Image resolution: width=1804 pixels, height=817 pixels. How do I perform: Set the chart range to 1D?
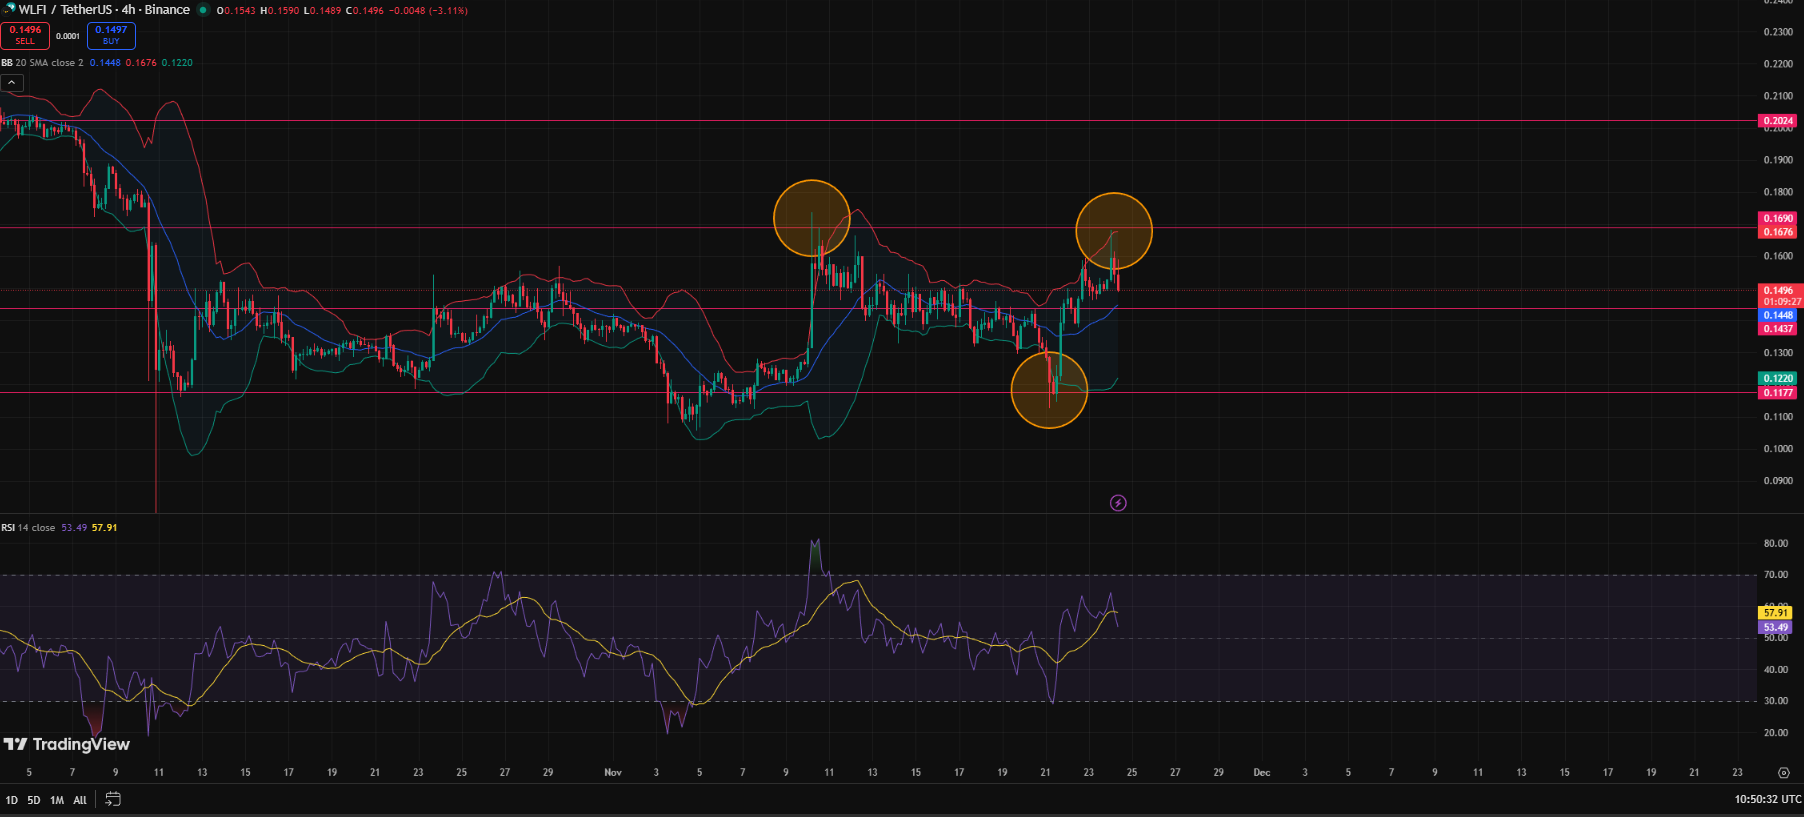(x=12, y=800)
